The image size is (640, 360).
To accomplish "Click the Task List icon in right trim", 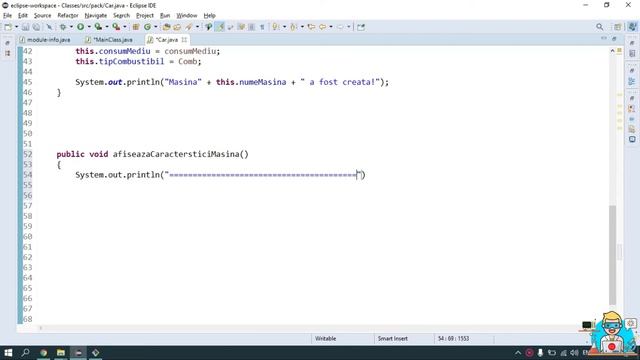I will click(632, 53).
